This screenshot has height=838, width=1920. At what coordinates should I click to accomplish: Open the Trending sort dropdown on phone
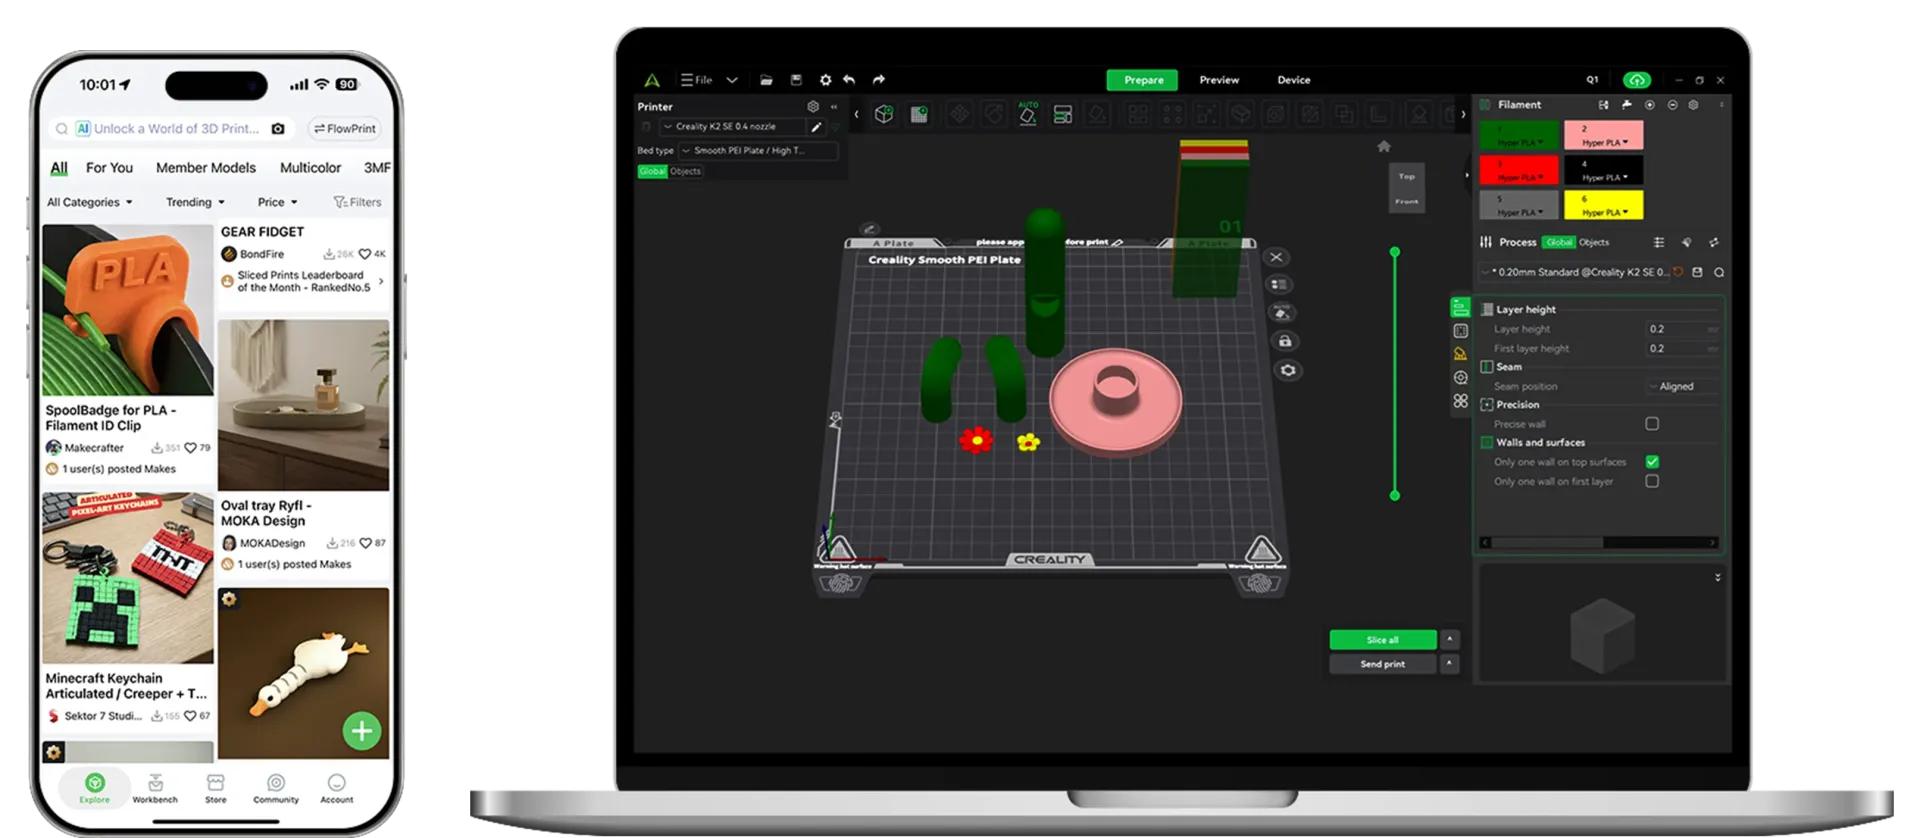pos(195,202)
